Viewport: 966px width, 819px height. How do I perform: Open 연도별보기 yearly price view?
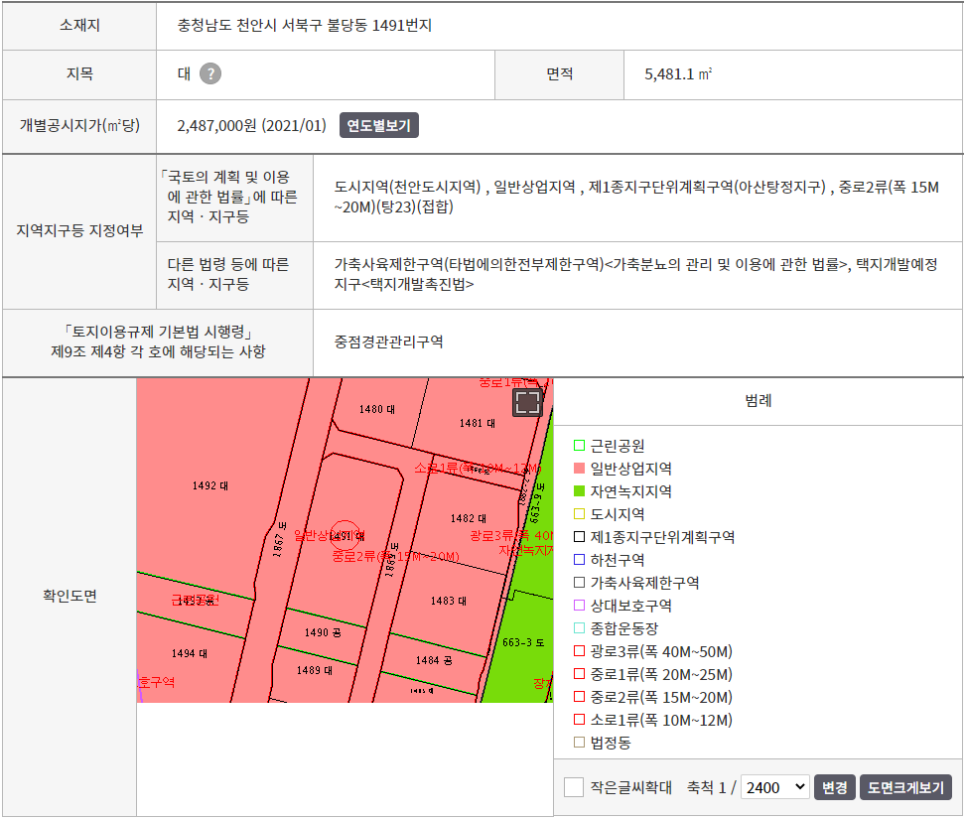(x=379, y=125)
